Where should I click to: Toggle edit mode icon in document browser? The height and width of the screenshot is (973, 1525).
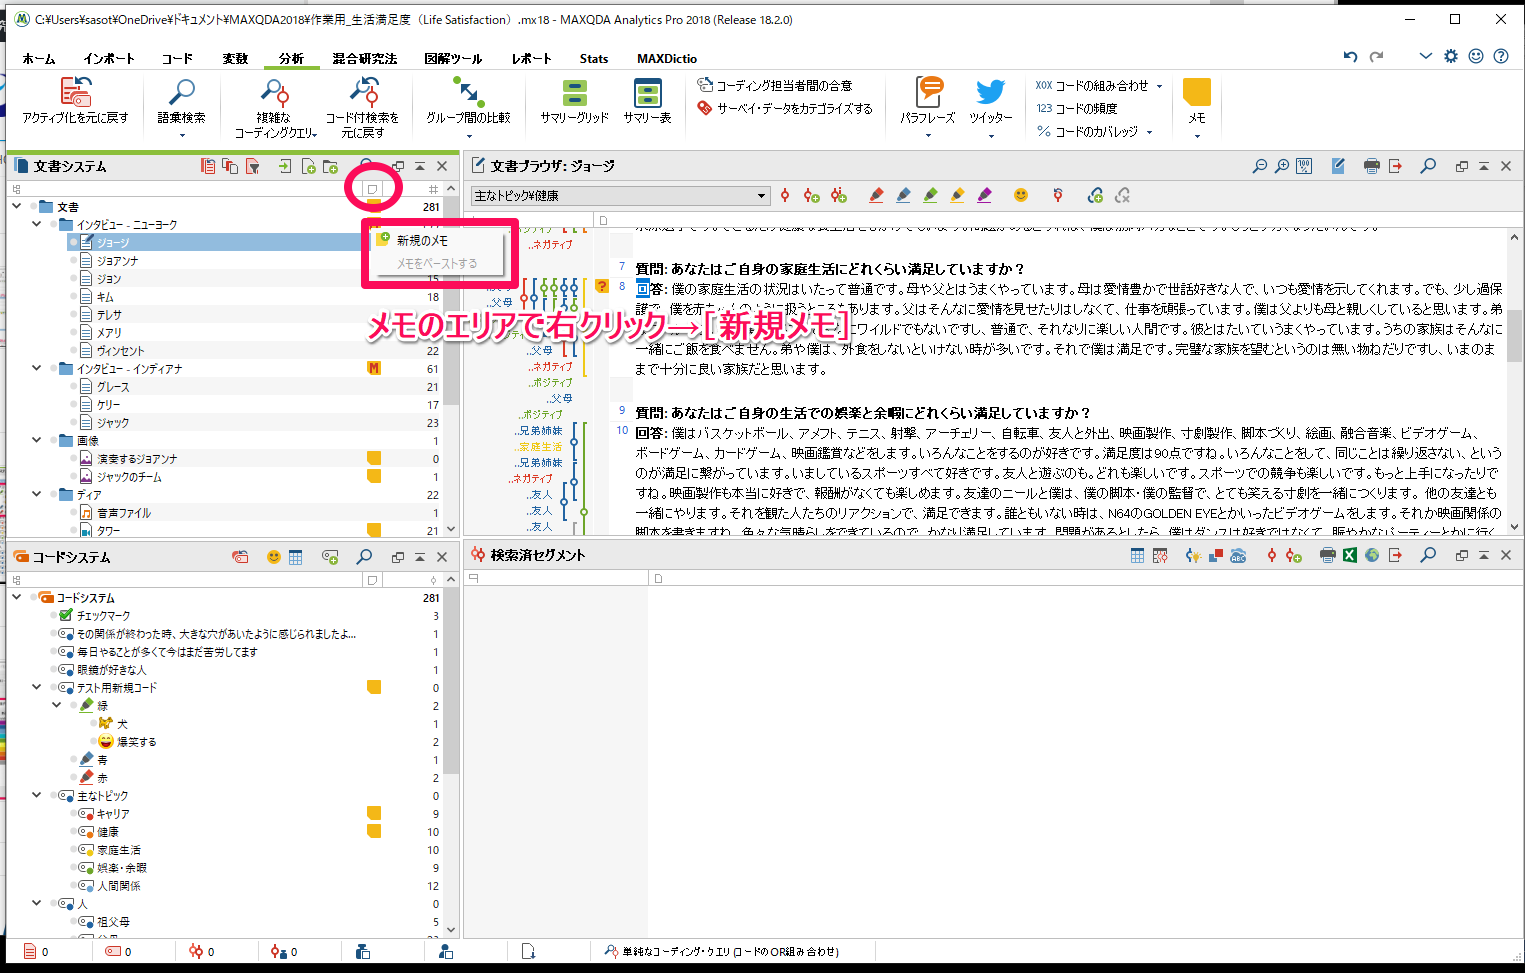1338,166
